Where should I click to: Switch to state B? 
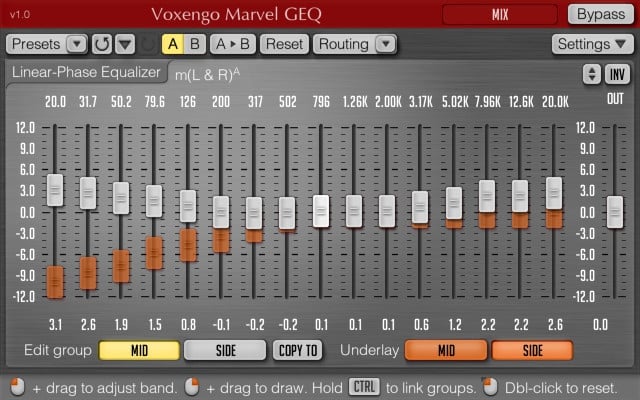(196, 44)
